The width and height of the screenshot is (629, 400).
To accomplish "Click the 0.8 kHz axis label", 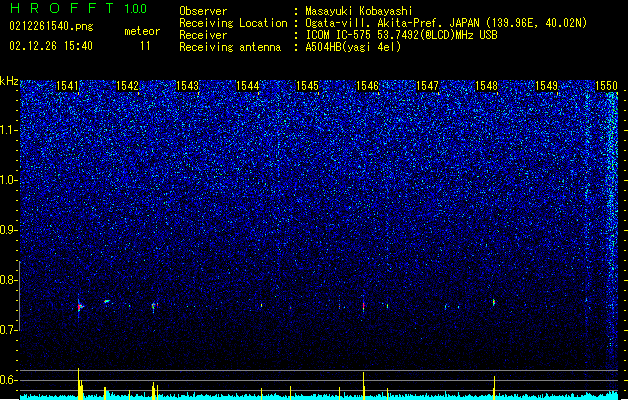I will coord(9,280).
